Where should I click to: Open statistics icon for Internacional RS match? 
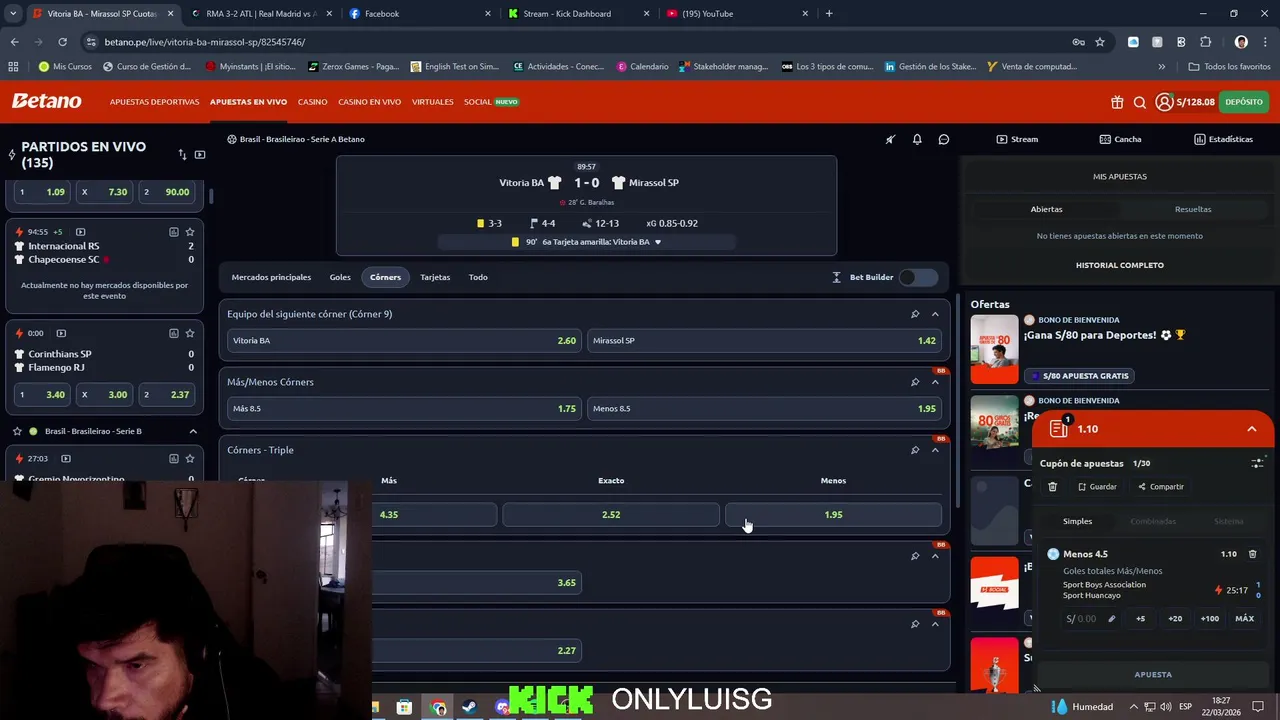coord(174,232)
